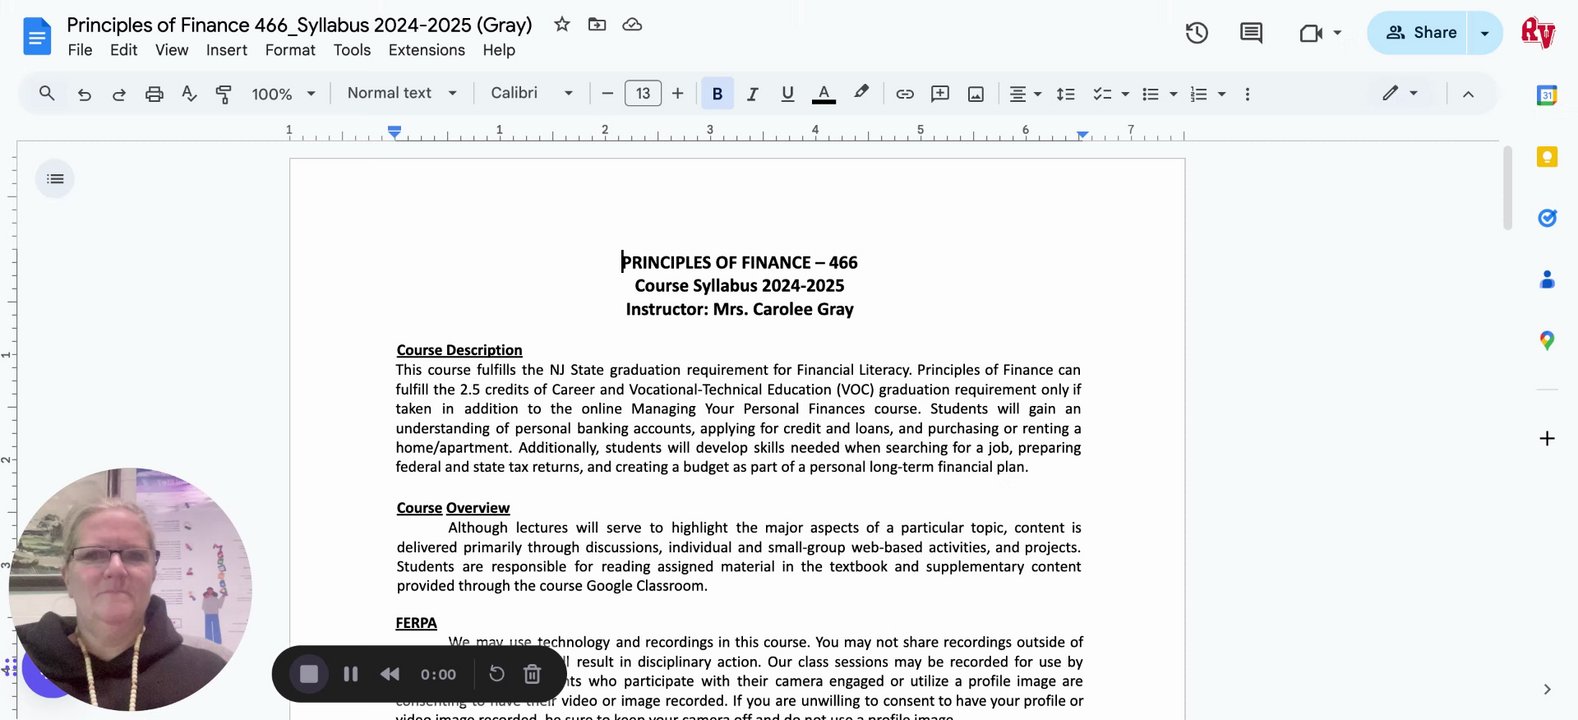
Task: Open the editing mode pencil dropdown
Action: click(1400, 93)
